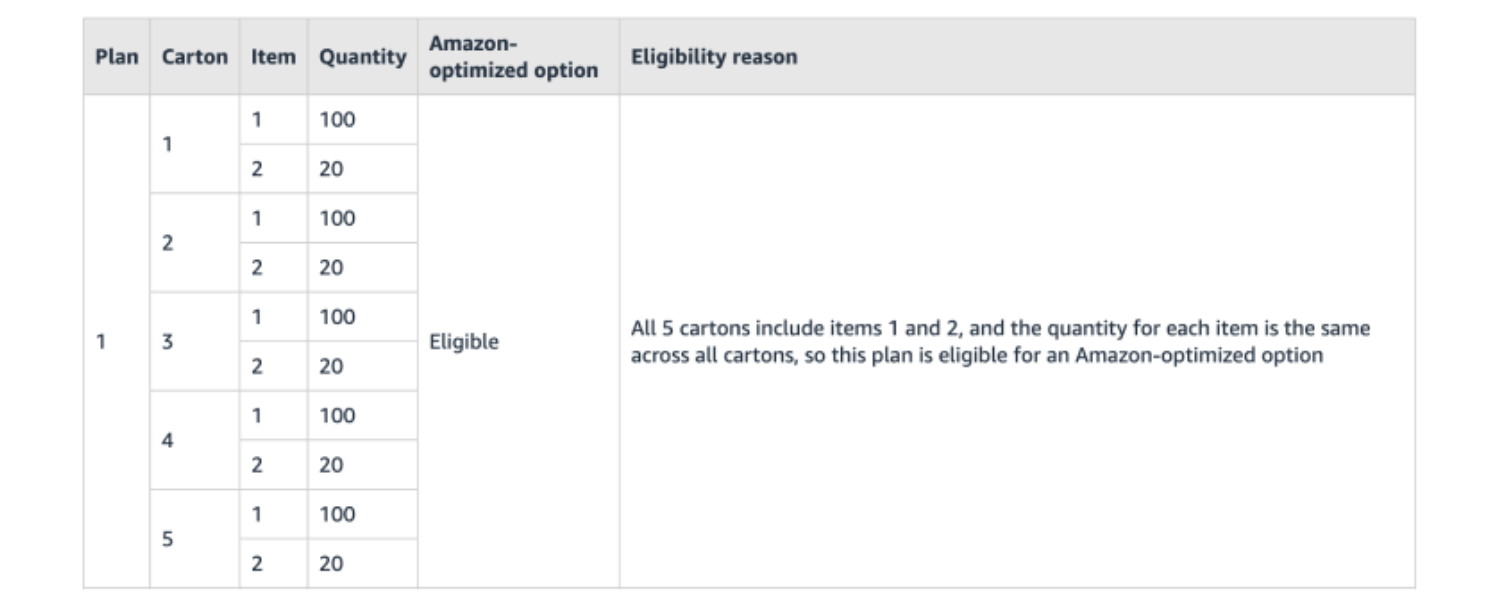Select quantity 100 in Carton 5
This screenshot has width=1500, height=600.
338,514
